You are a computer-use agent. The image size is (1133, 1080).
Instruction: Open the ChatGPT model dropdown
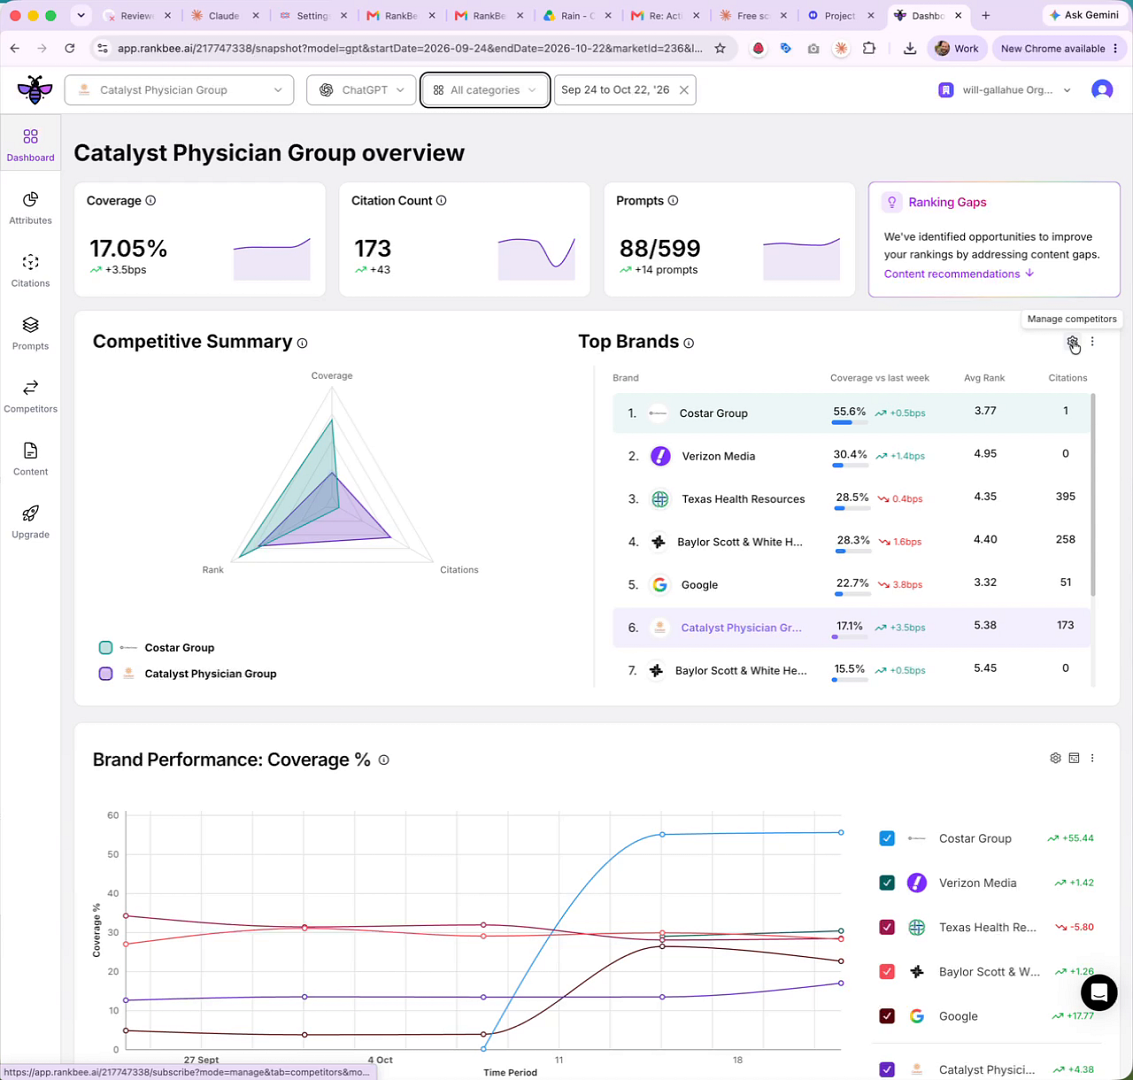pyautogui.click(x=361, y=90)
